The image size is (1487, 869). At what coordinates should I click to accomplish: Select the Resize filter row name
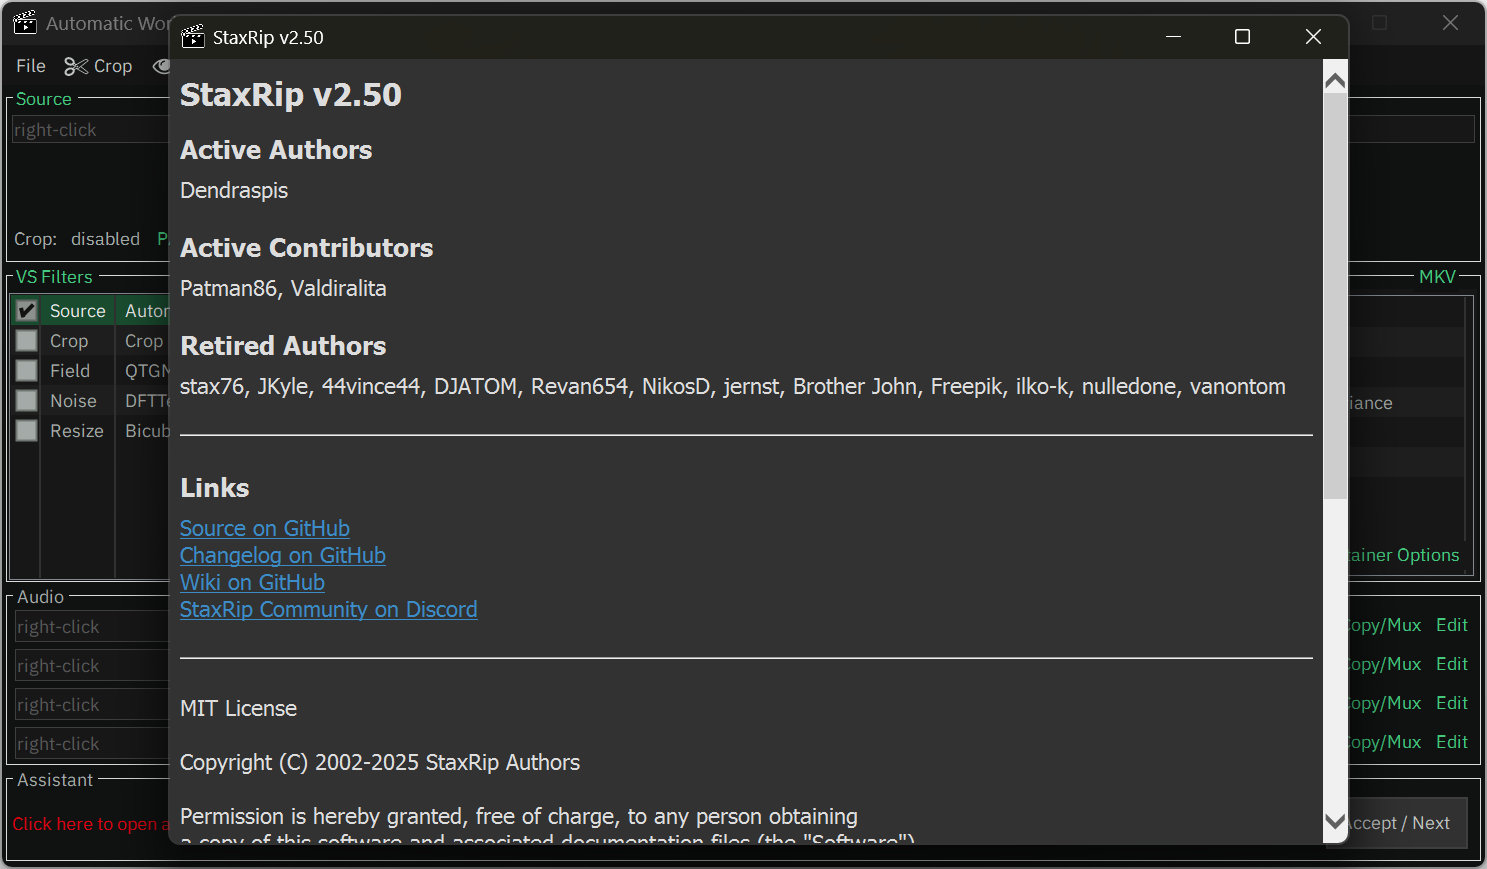pyautogui.click(x=77, y=431)
